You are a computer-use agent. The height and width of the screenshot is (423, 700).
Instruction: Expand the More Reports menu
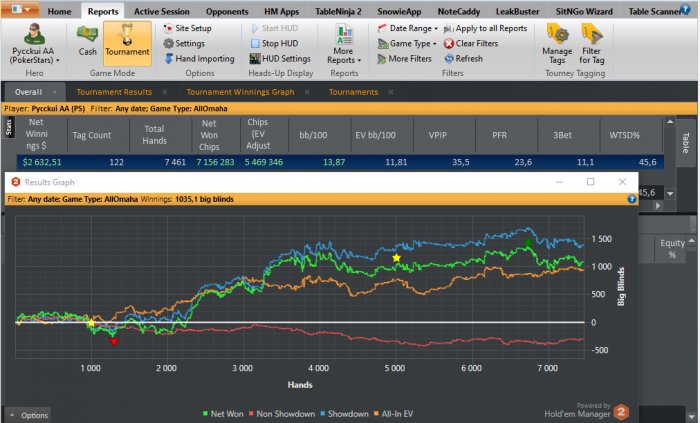[344, 44]
